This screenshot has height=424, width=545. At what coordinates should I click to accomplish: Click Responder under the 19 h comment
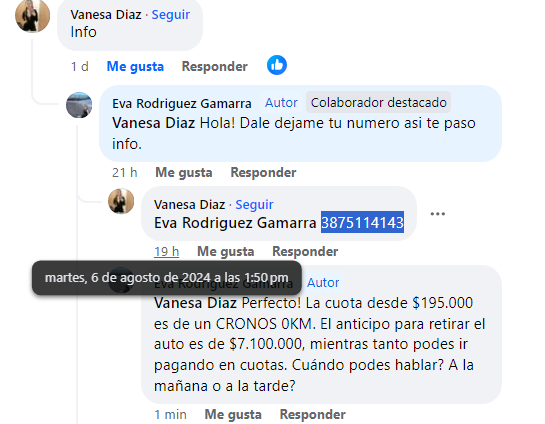(x=305, y=251)
